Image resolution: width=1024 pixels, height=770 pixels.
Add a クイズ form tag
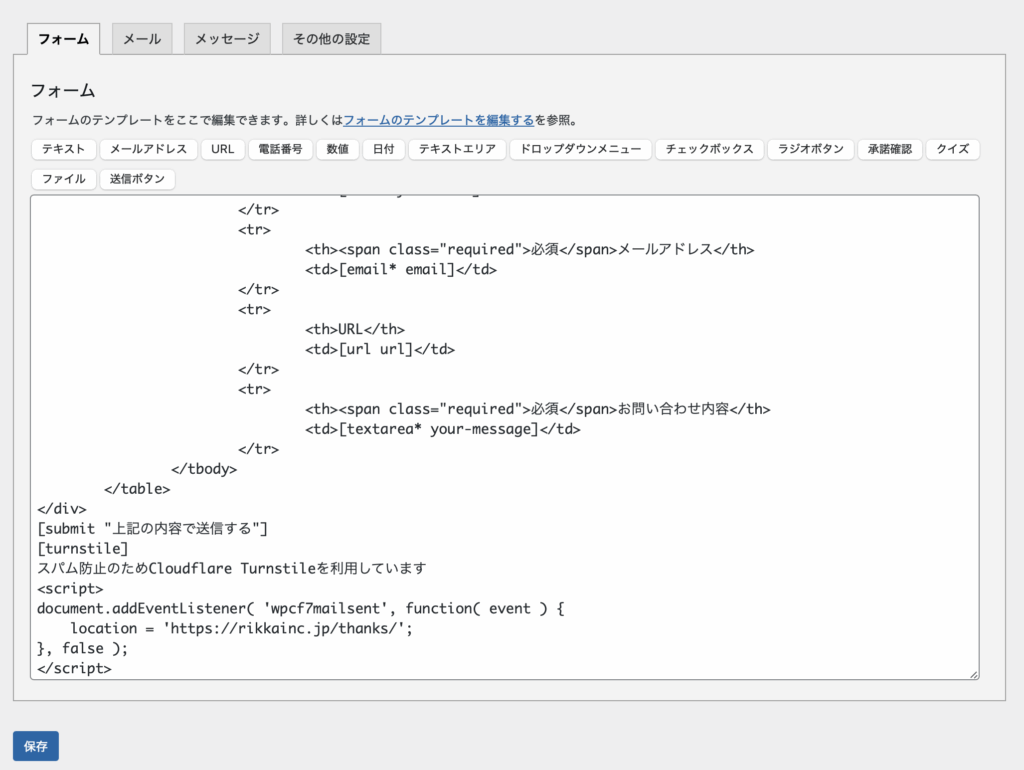952,149
